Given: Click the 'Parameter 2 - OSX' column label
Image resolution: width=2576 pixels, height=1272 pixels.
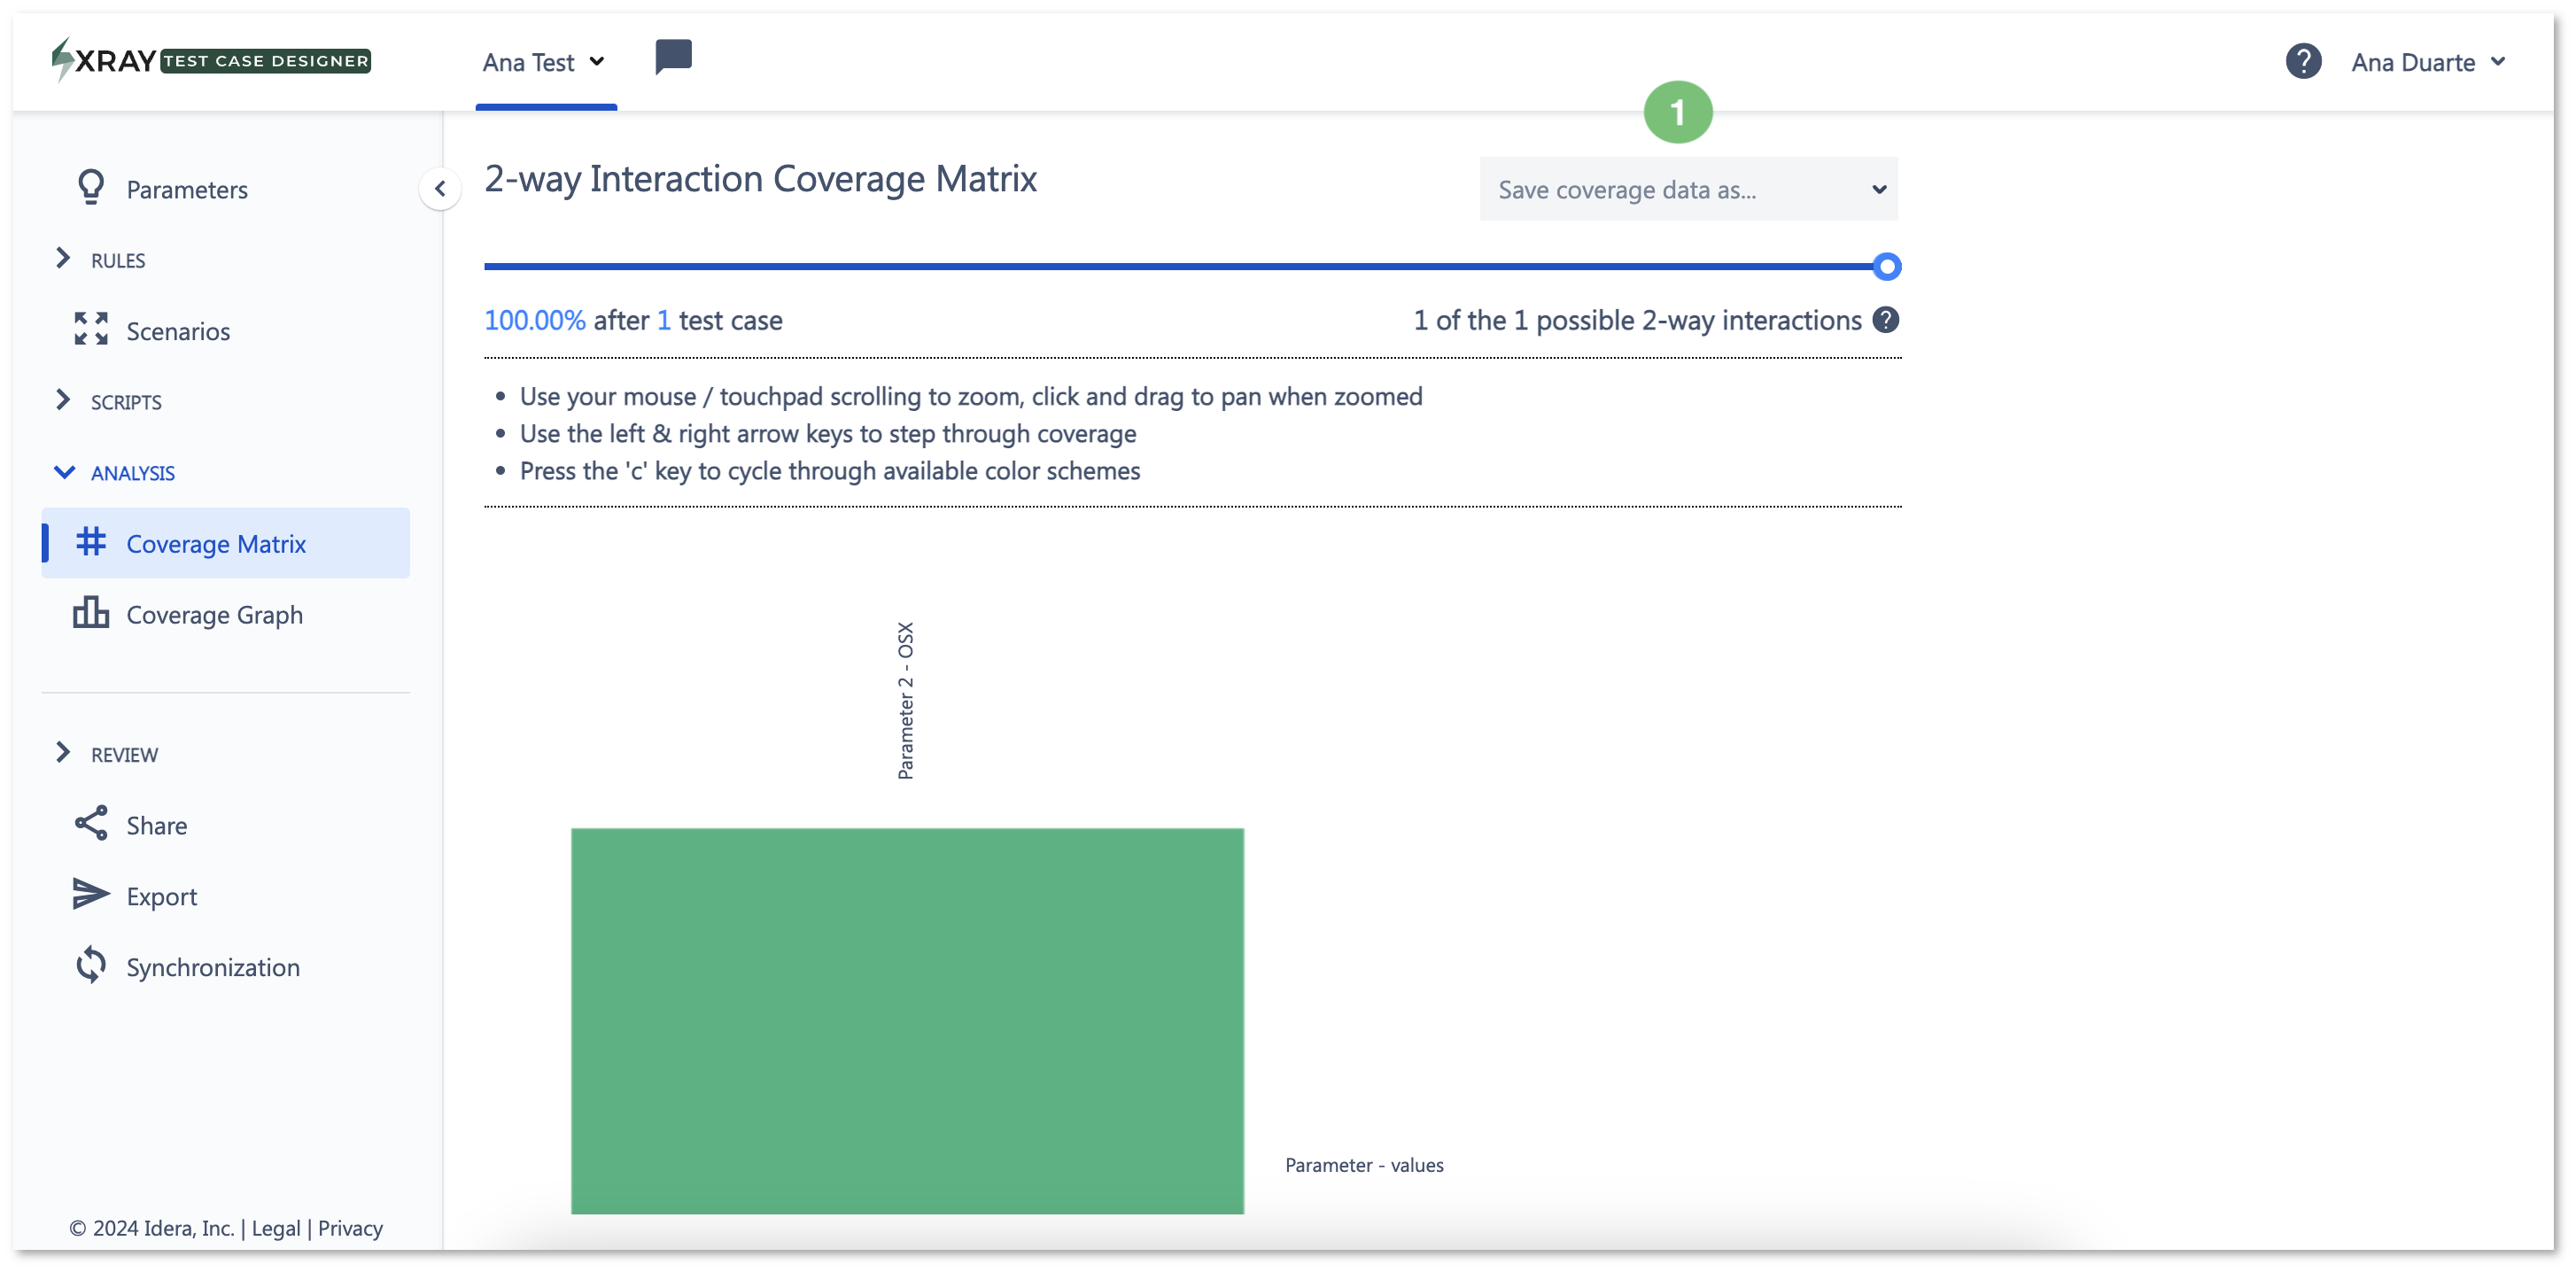Looking at the screenshot, I should (x=905, y=701).
